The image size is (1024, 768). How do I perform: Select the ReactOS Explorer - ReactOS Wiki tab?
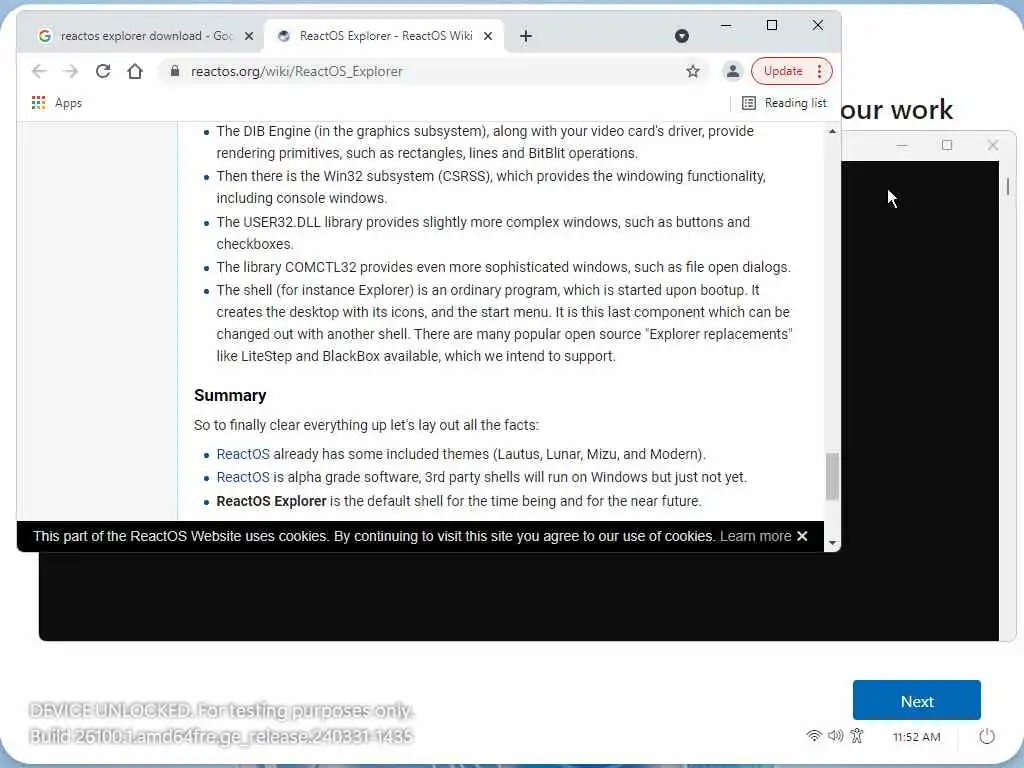pyautogui.click(x=386, y=36)
